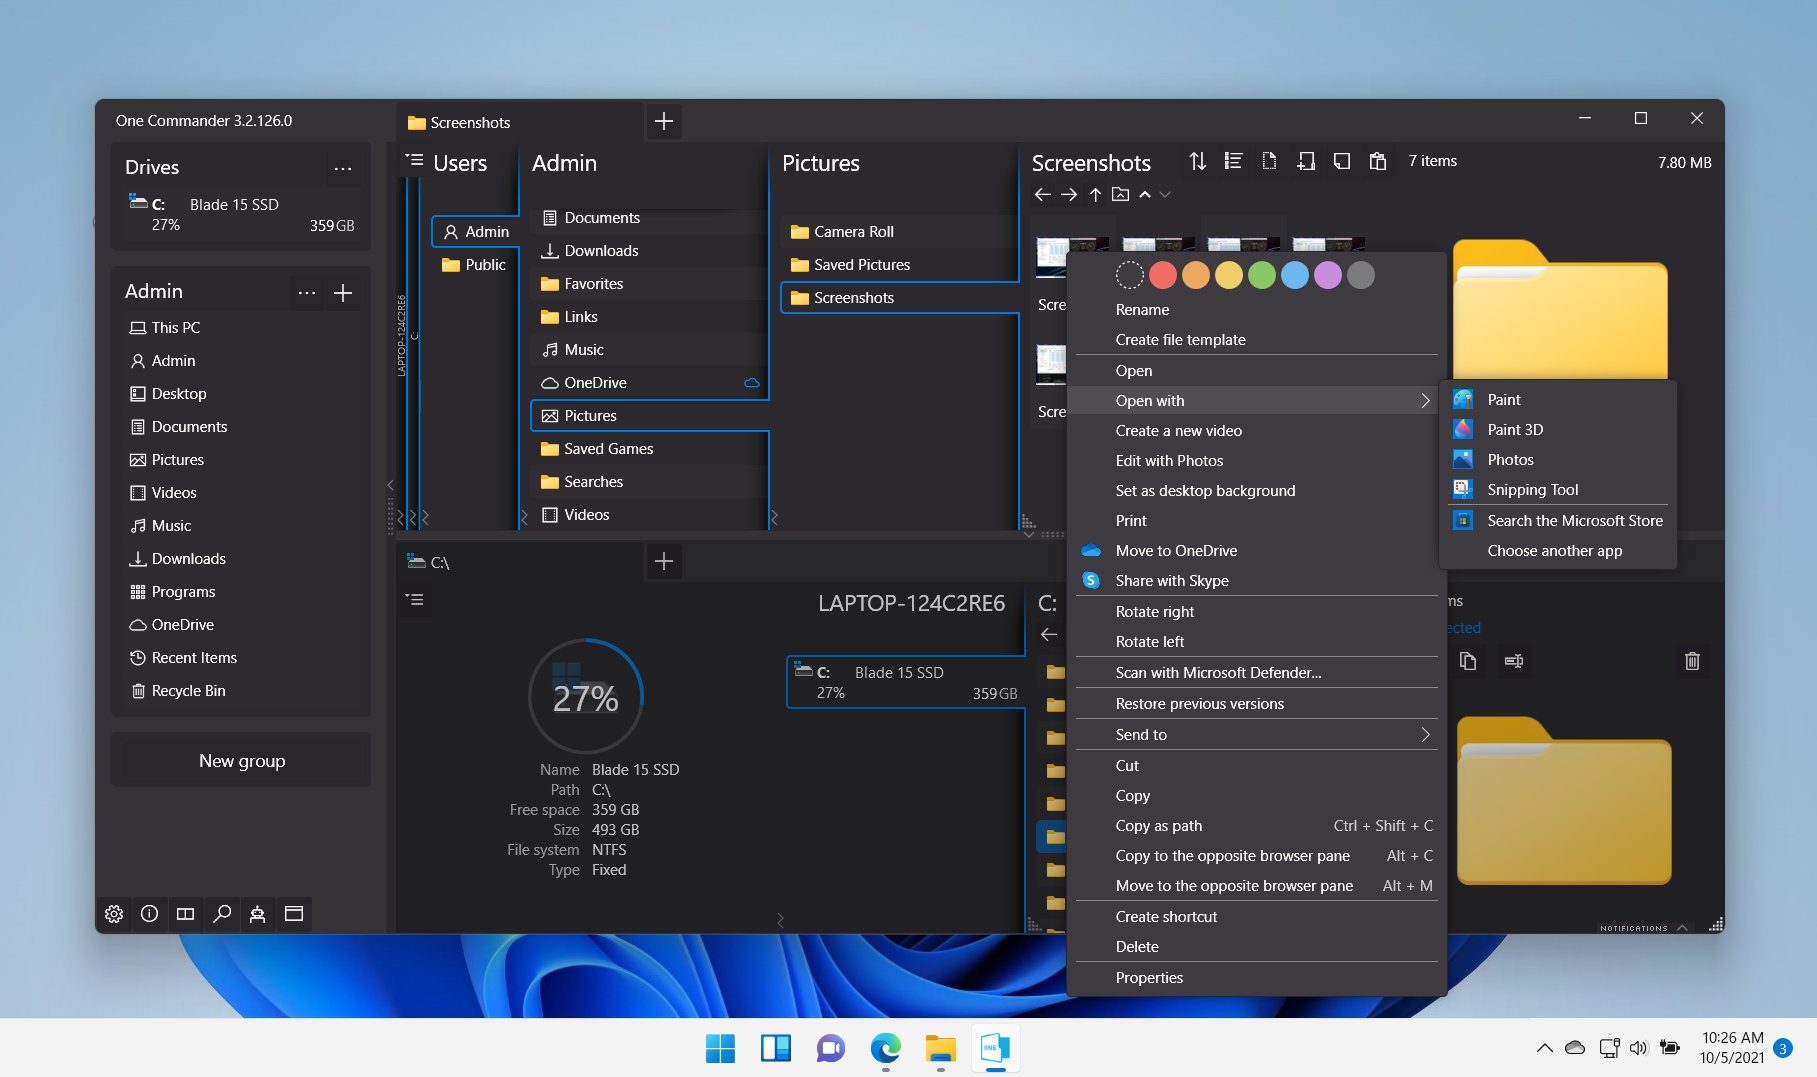Expand the Send to submenu
This screenshot has width=1817, height=1077.
(1424, 734)
